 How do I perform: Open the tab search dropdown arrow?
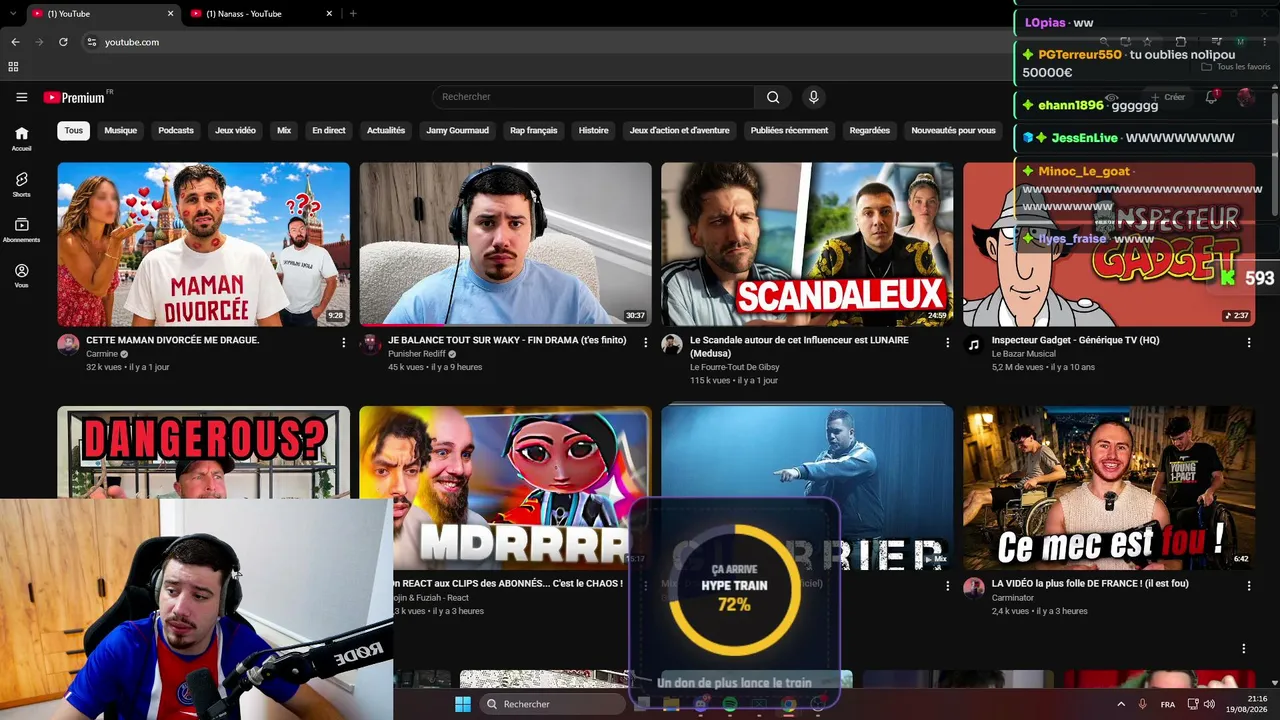pyautogui.click(x=12, y=14)
